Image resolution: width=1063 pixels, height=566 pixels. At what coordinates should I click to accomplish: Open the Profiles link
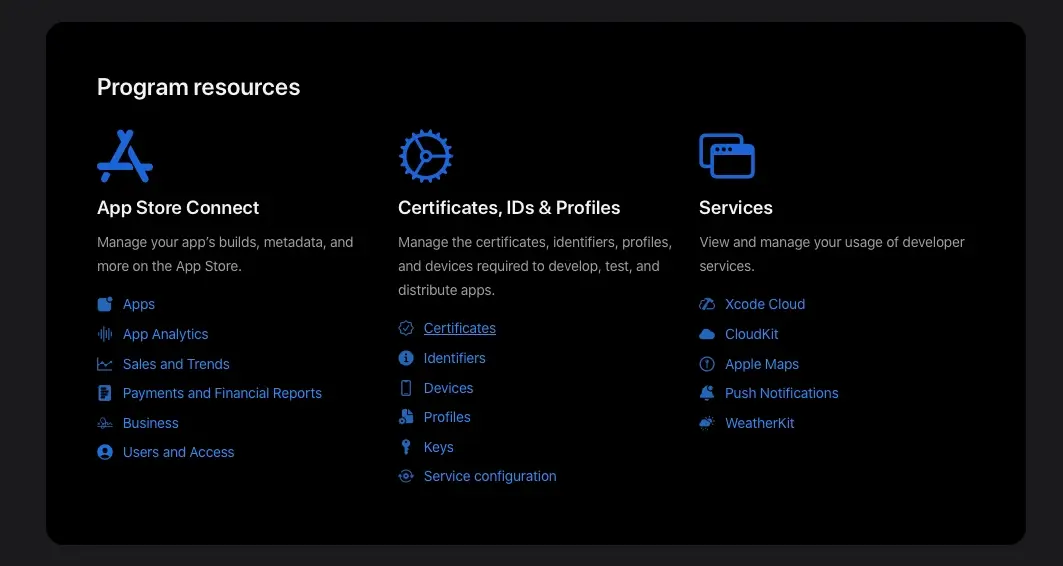[x=447, y=417]
